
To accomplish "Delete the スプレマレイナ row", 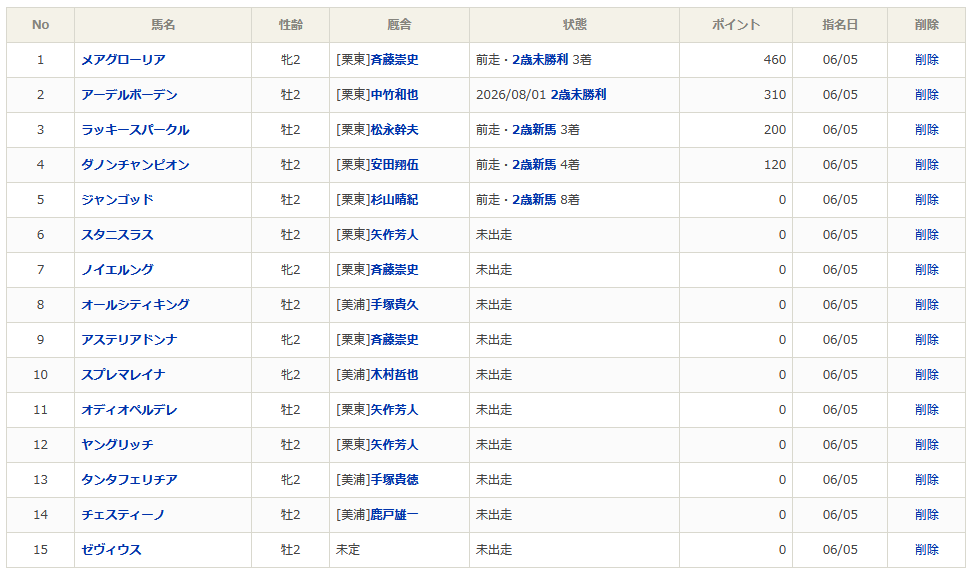I will 926,375.
